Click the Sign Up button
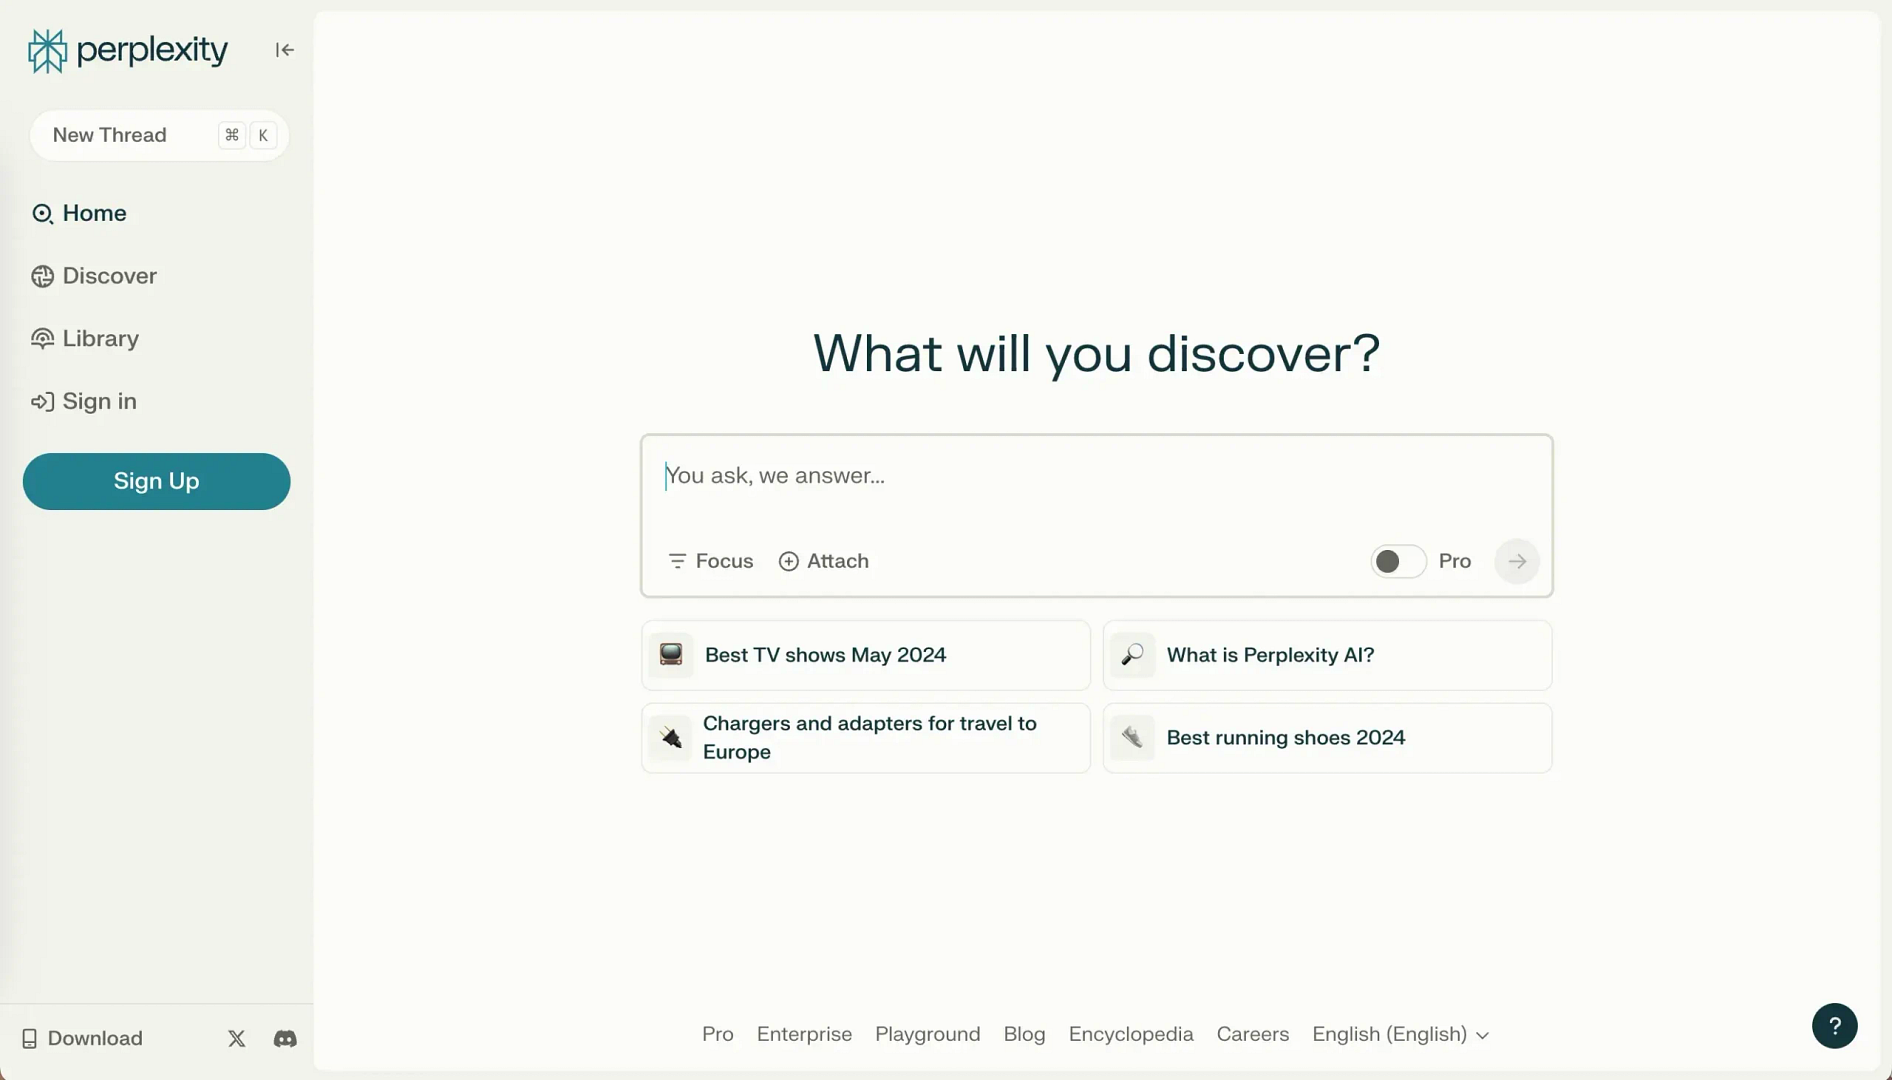The height and width of the screenshot is (1080, 1892). coord(157,481)
